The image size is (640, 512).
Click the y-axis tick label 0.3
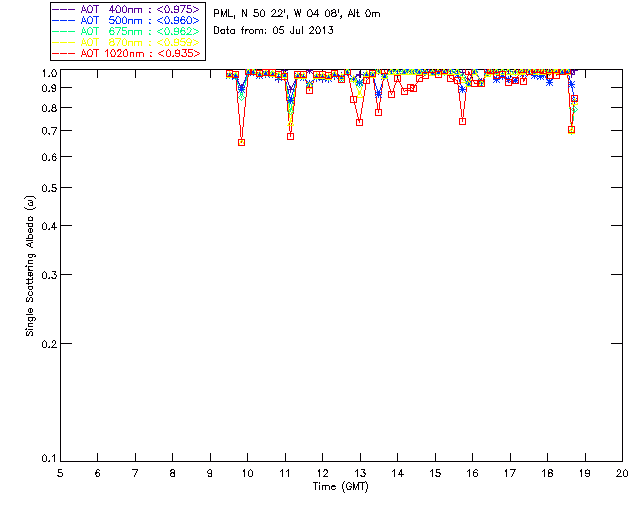pyautogui.click(x=49, y=275)
